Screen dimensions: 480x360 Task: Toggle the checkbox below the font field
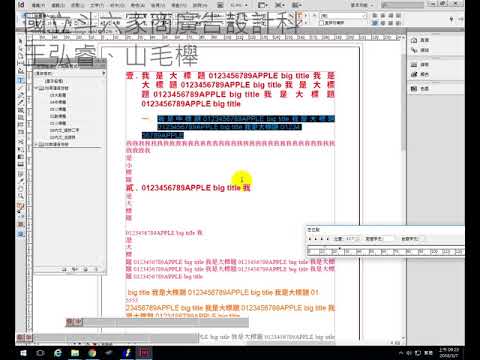(321, 23)
